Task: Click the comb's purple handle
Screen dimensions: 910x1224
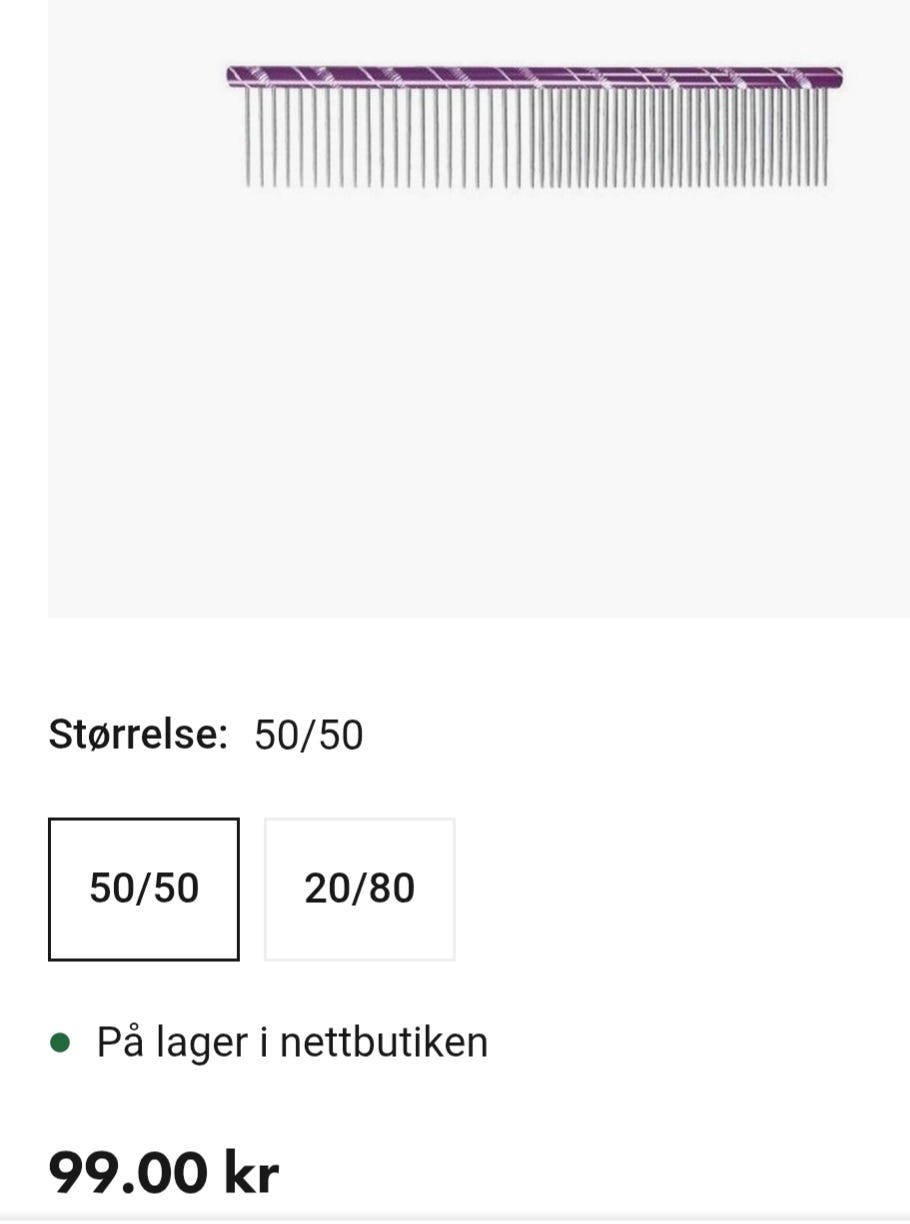Action: [535, 76]
